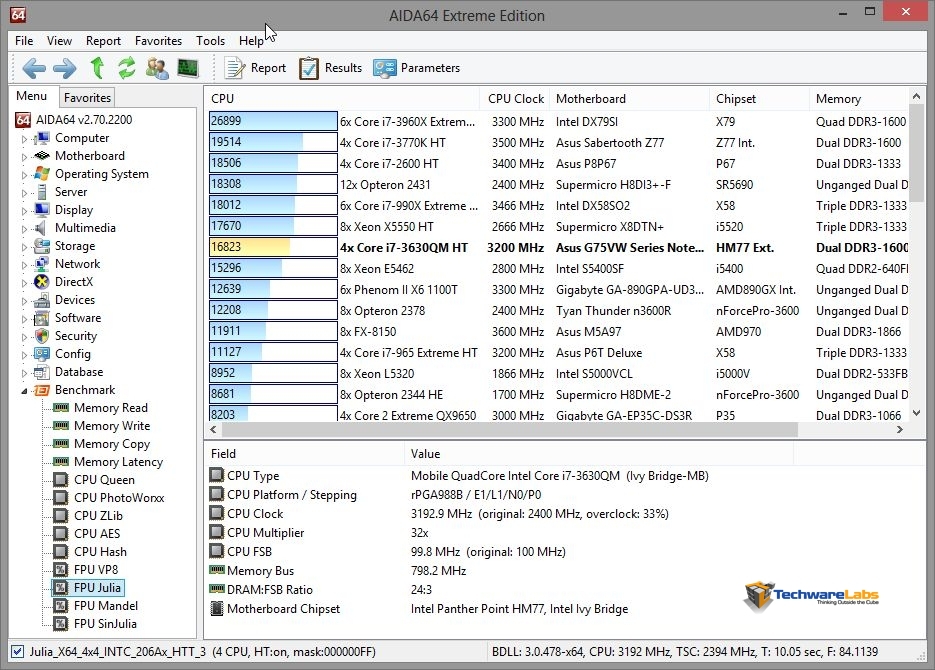Click the 8952 score bar
The width and height of the screenshot is (935, 670).
pos(273,373)
